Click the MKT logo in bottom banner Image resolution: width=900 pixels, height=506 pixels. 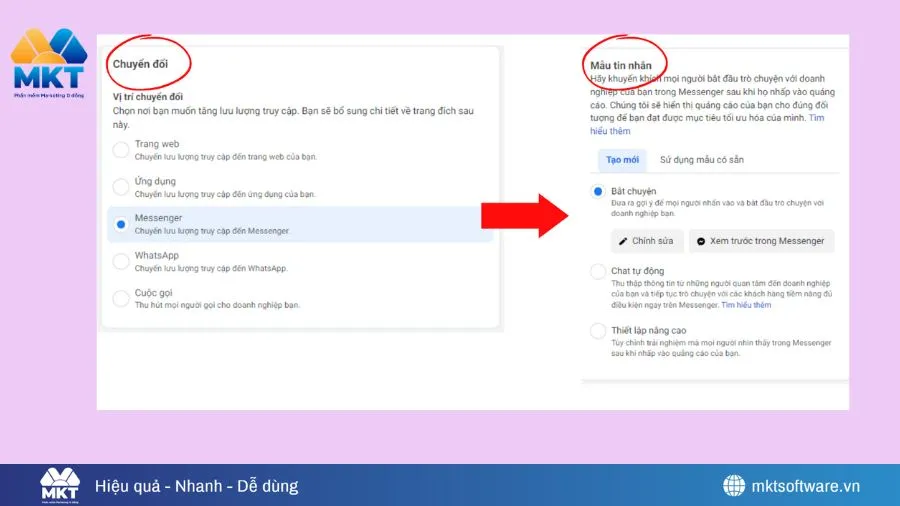(60, 486)
